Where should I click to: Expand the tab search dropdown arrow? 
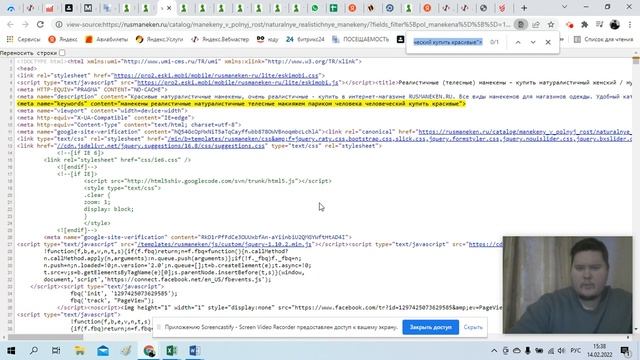click(x=564, y=7)
